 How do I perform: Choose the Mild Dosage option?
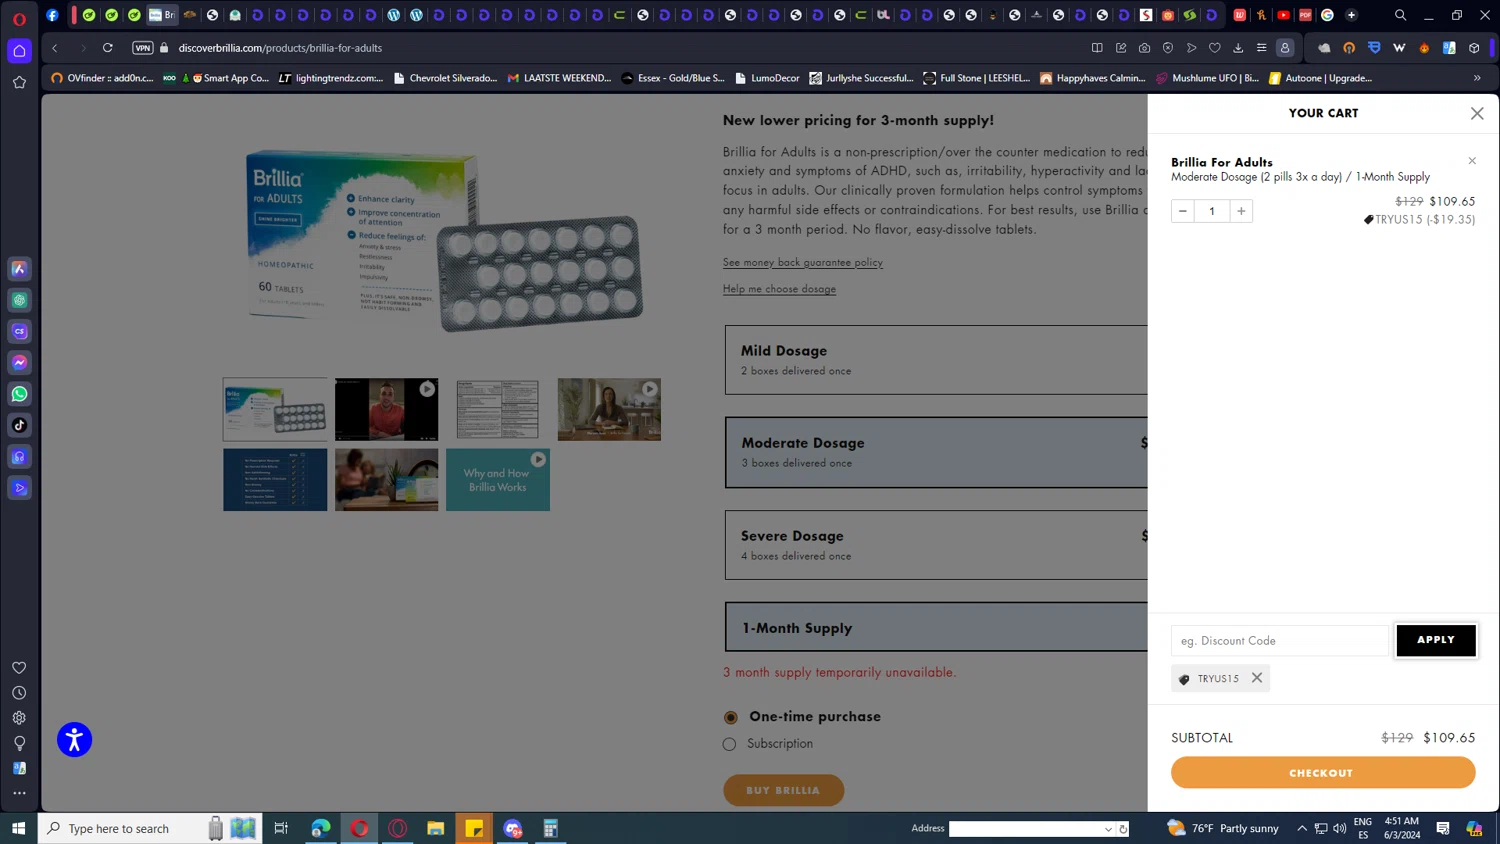point(936,360)
